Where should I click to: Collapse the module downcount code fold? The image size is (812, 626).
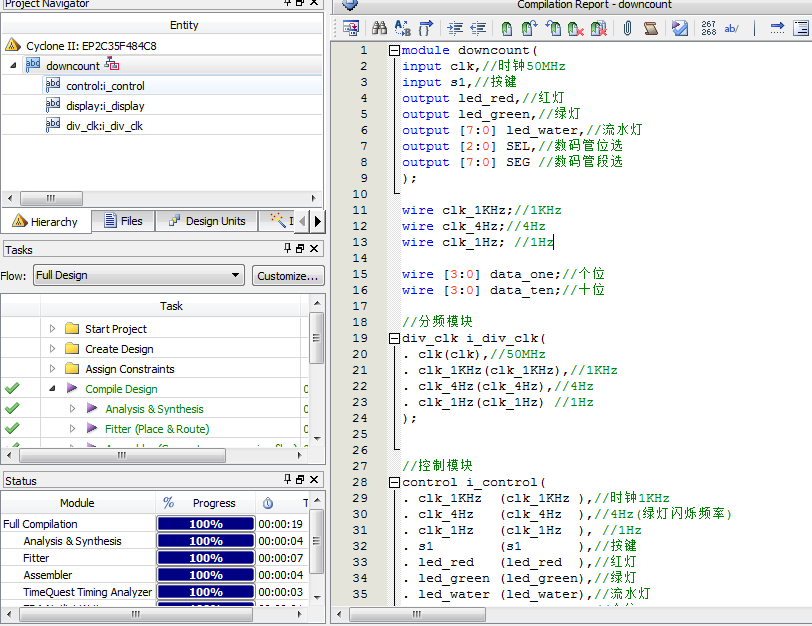tap(394, 51)
